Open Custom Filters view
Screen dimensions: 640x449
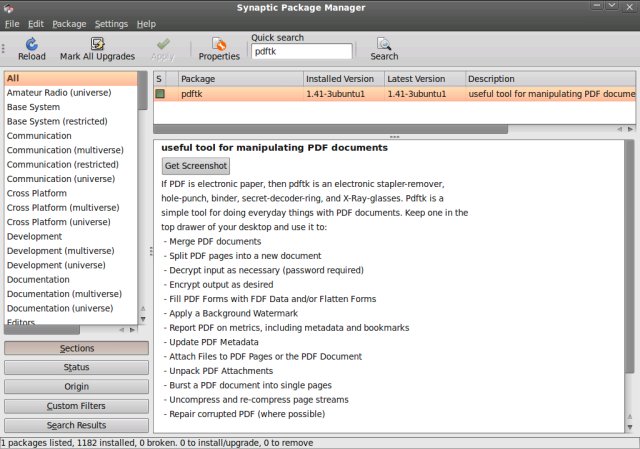76,406
